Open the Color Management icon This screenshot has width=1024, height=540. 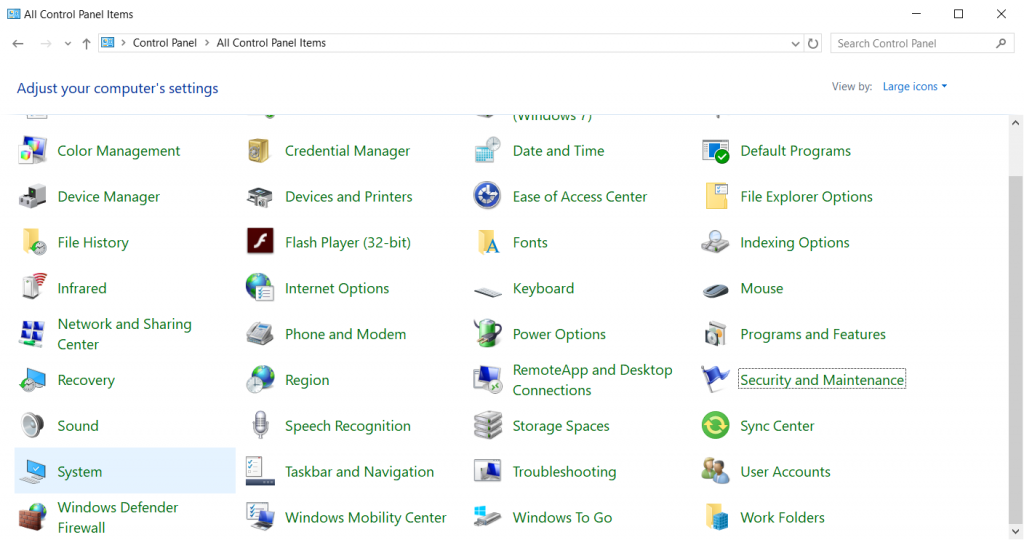33,151
